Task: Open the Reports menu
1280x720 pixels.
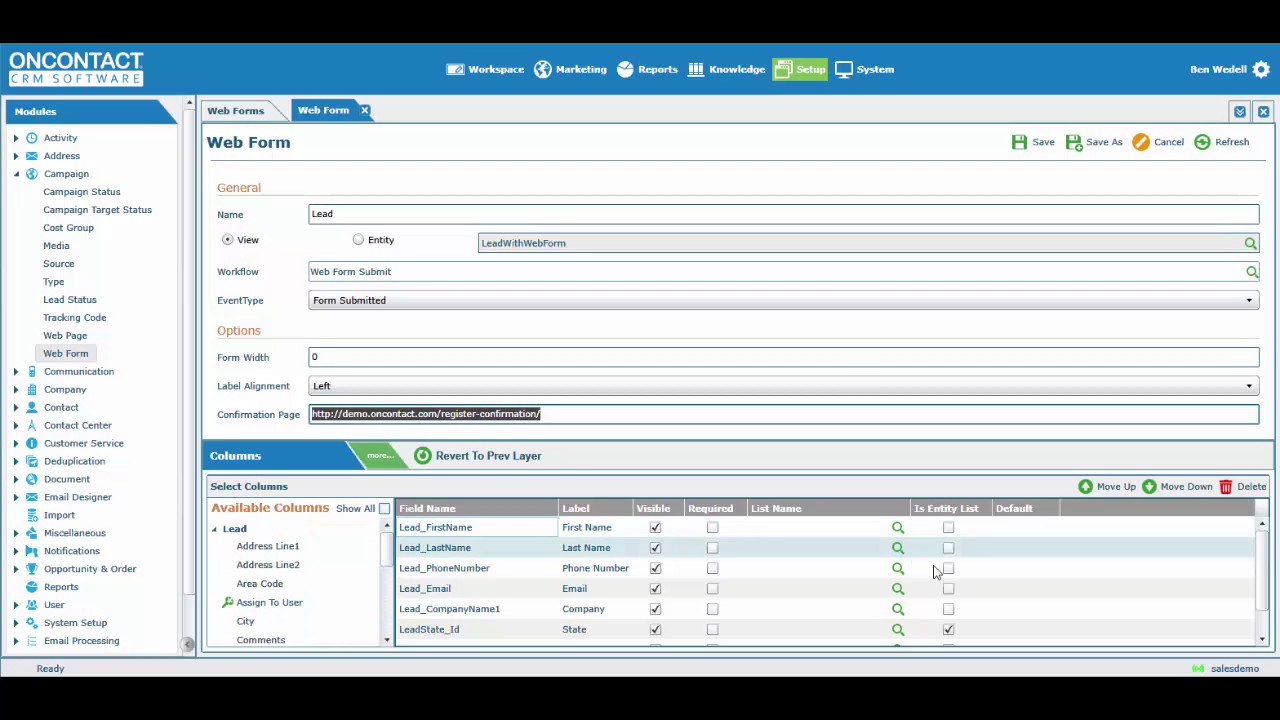Action: tap(647, 69)
